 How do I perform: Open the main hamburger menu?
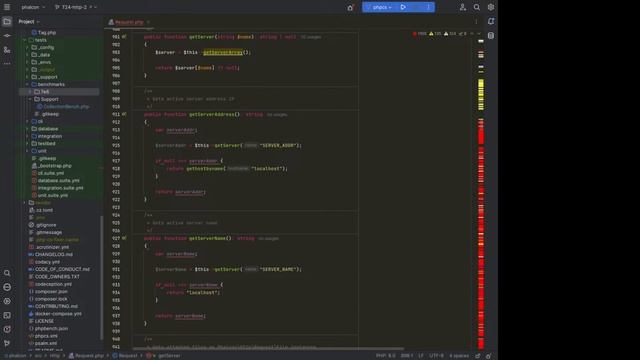7,7
